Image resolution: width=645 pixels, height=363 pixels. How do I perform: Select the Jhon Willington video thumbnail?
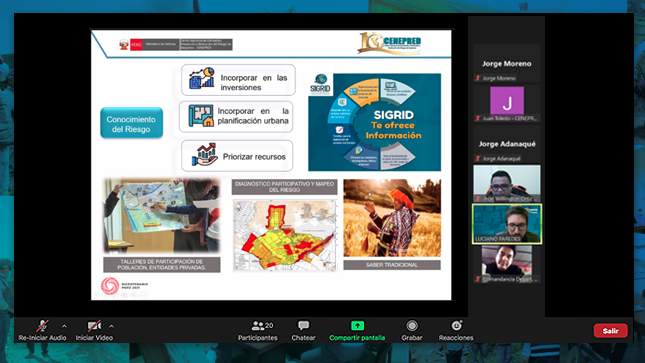[x=507, y=184]
